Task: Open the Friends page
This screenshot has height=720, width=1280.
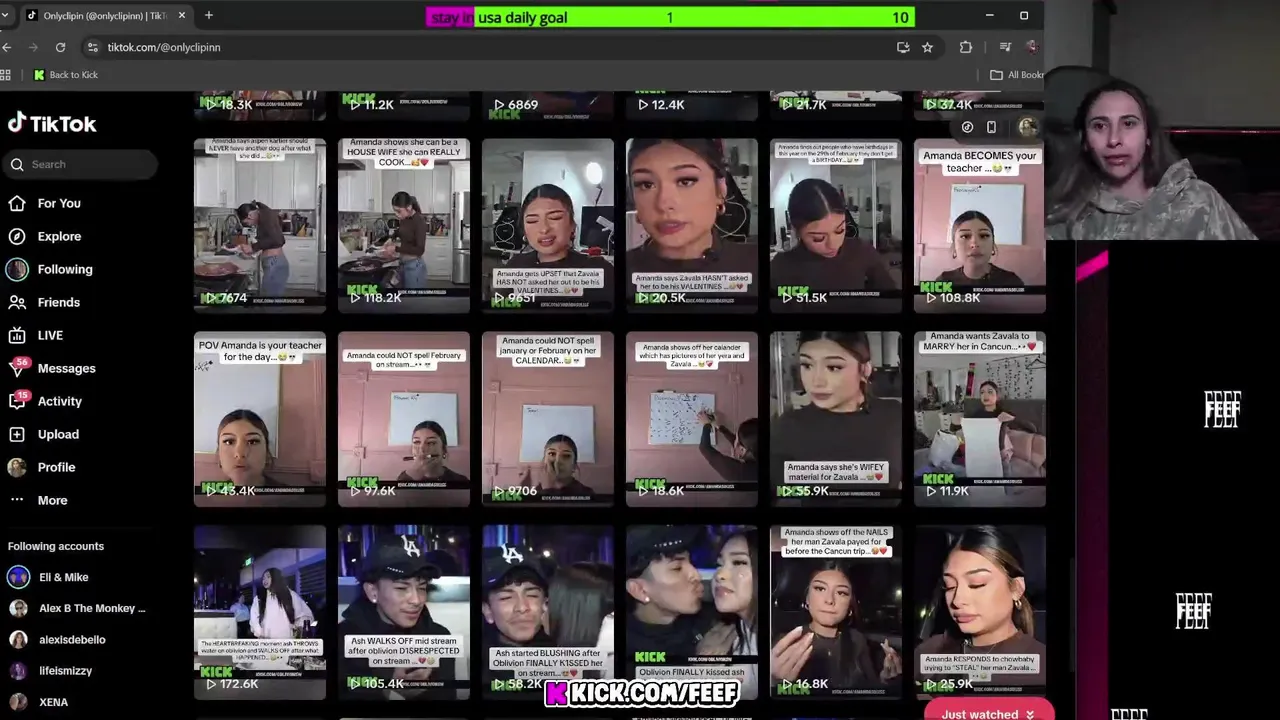Action: pyautogui.click(x=58, y=302)
